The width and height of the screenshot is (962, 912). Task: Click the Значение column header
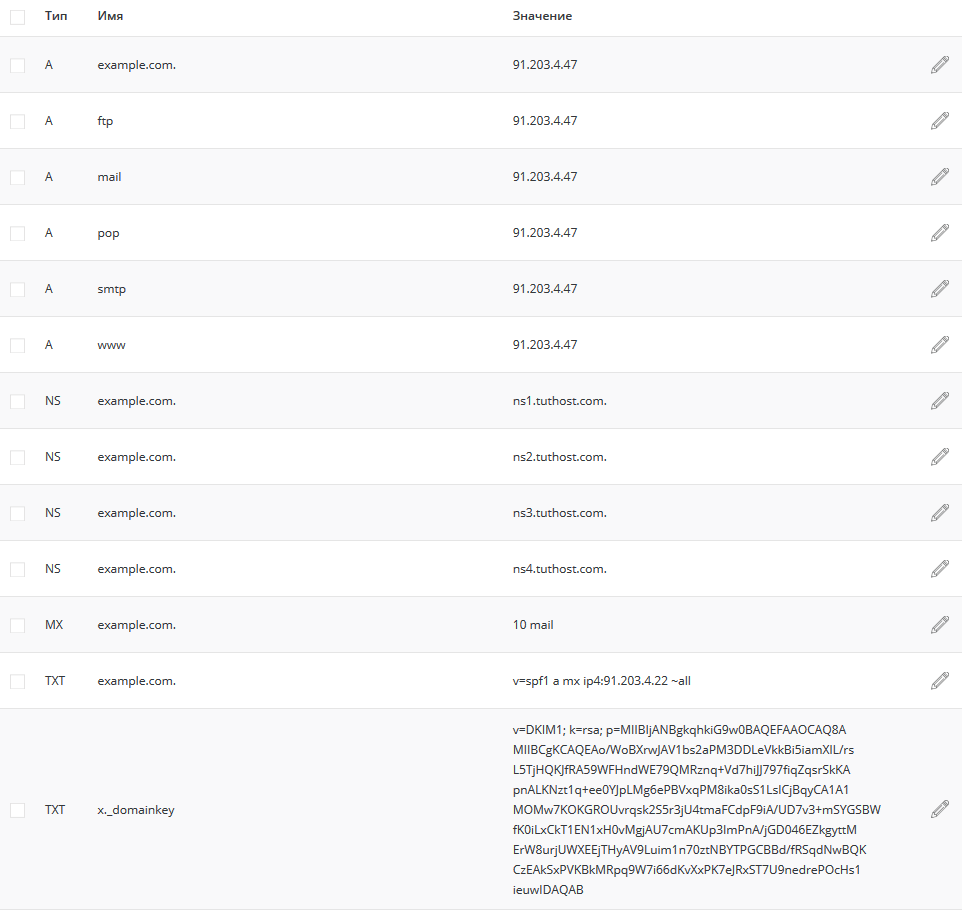tap(542, 16)
